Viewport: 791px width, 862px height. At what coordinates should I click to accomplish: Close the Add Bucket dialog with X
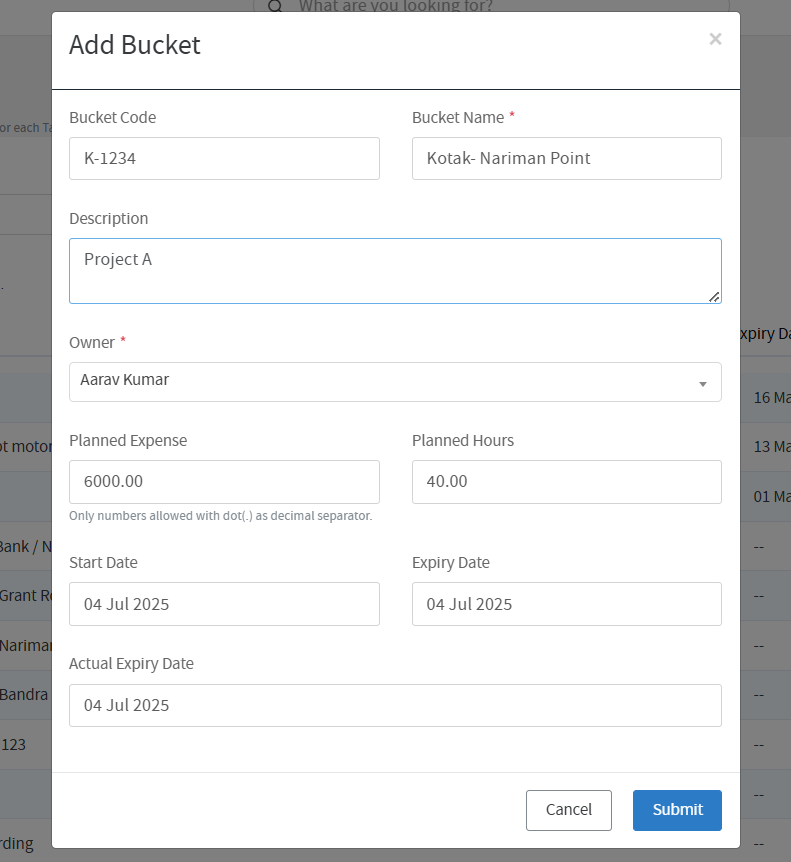click(x=715, y=39)
